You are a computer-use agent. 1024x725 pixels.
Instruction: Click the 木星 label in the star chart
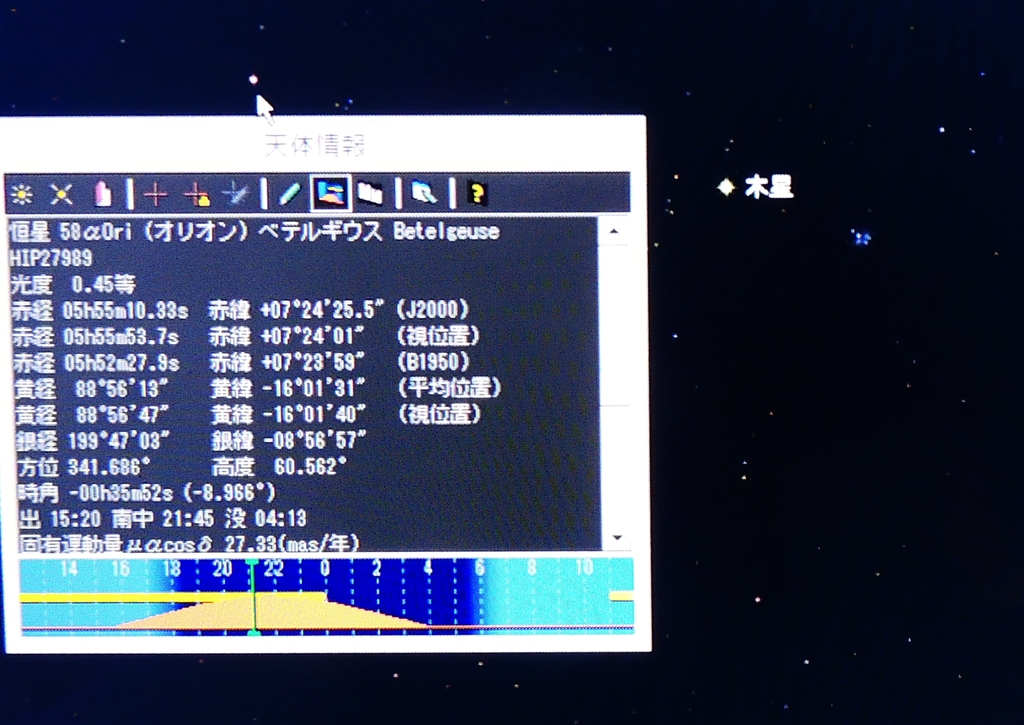[x=769, y=187]
